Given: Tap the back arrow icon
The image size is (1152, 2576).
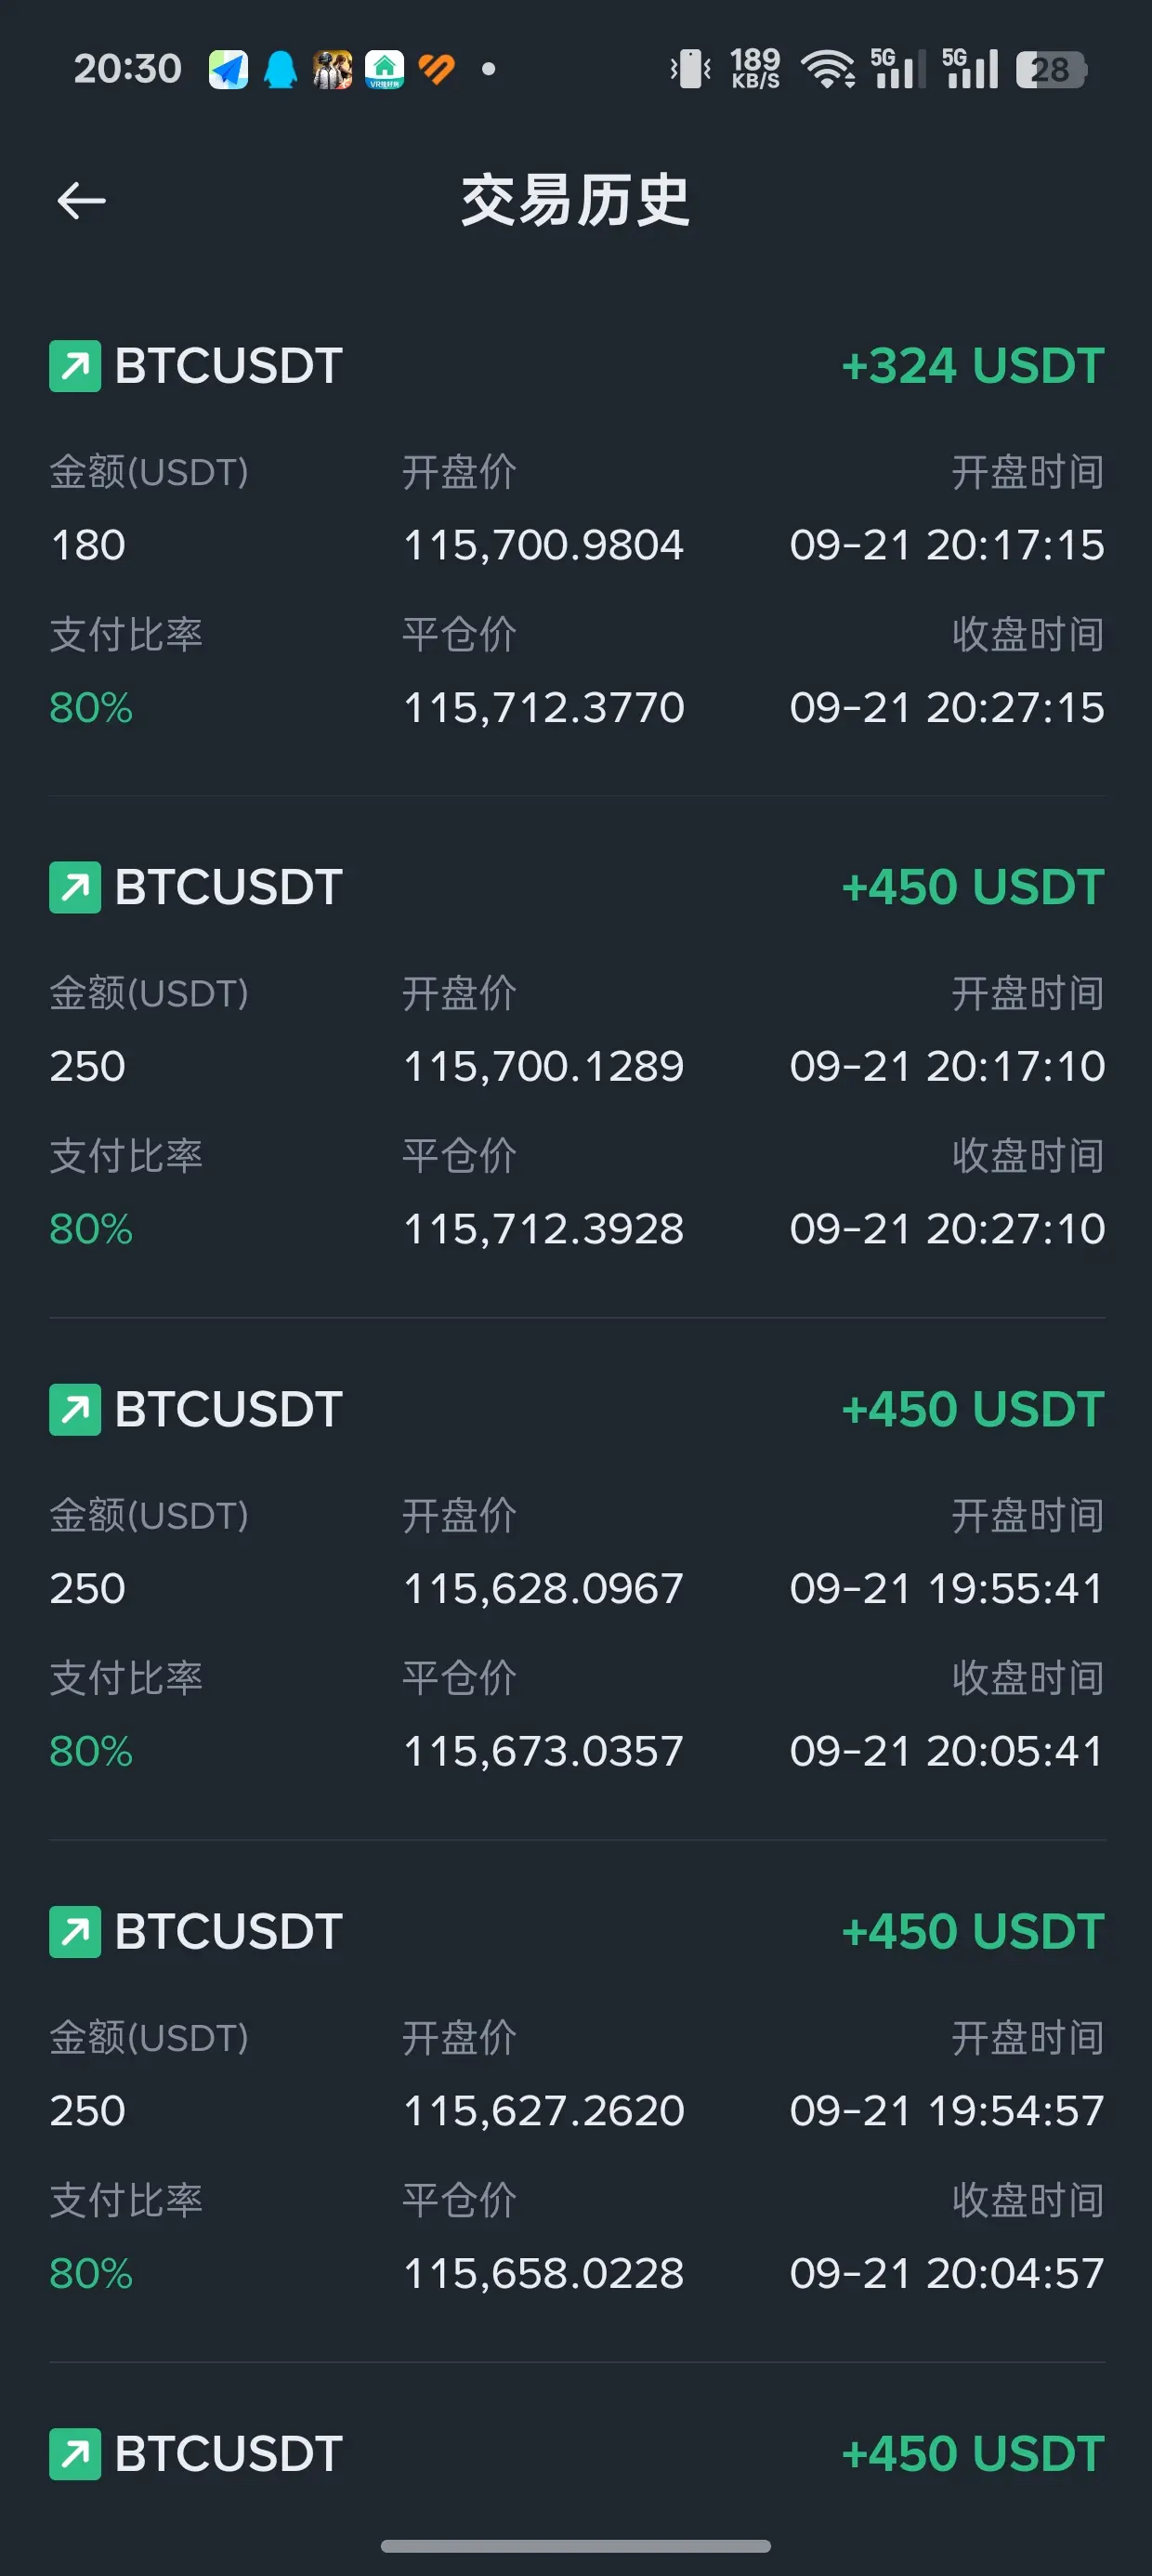Looking at the screenshot, I should [x=81, y=200].
